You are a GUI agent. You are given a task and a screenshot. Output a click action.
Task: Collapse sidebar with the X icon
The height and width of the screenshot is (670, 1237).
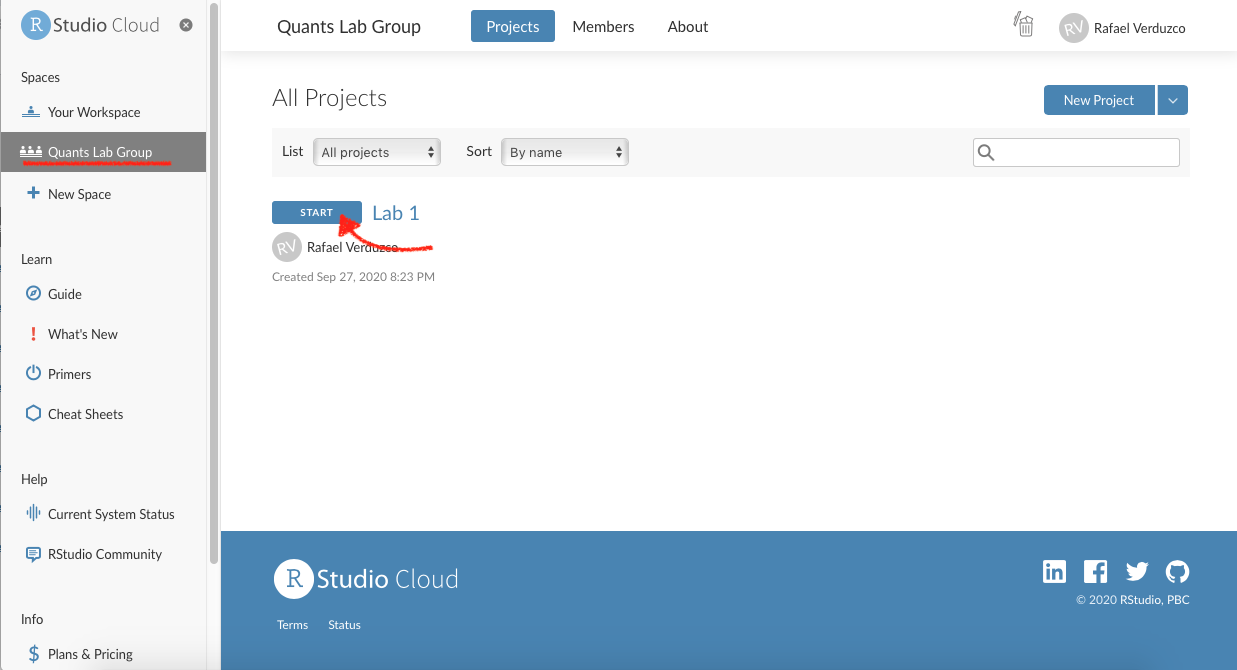point(186,26)
